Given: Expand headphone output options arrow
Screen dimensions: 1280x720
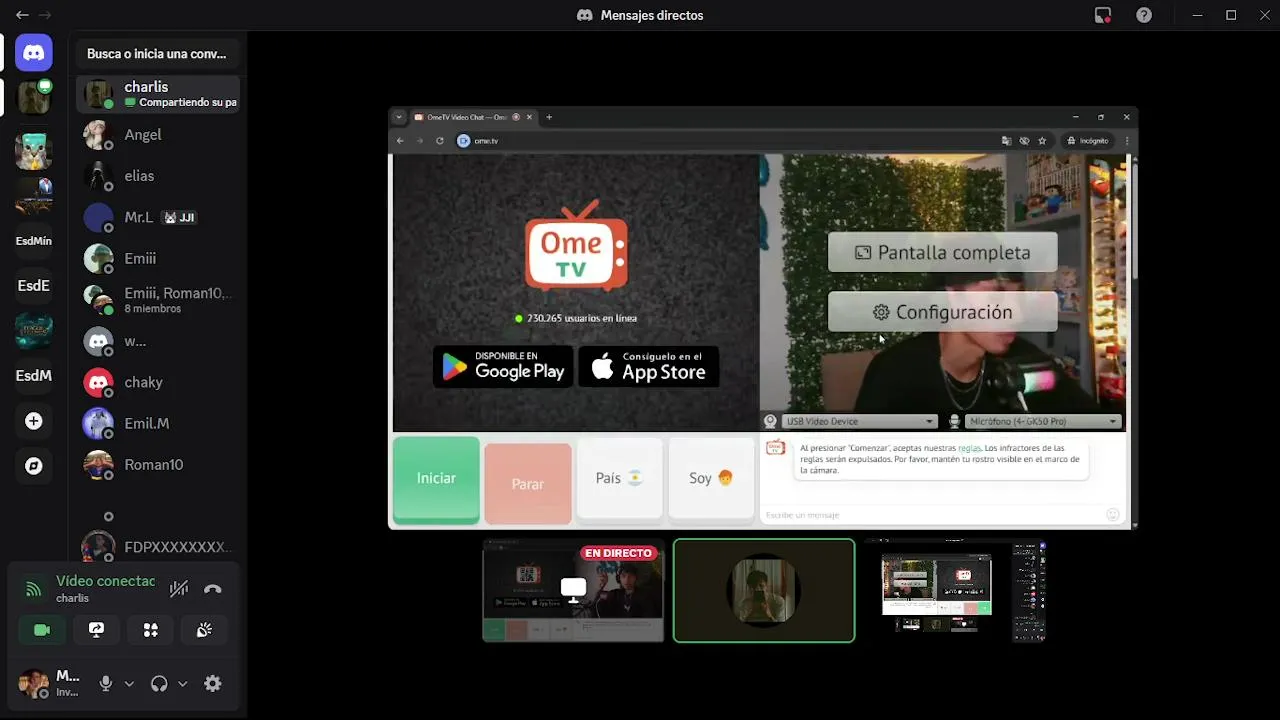Looking at the screenshot, I should pos(182,684).
